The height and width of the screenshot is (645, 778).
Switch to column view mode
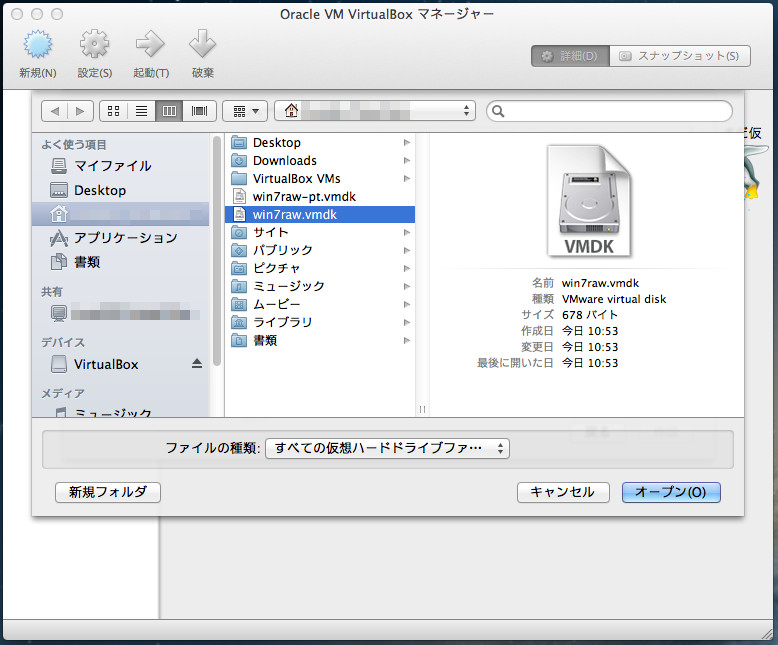tap(169, 111)
